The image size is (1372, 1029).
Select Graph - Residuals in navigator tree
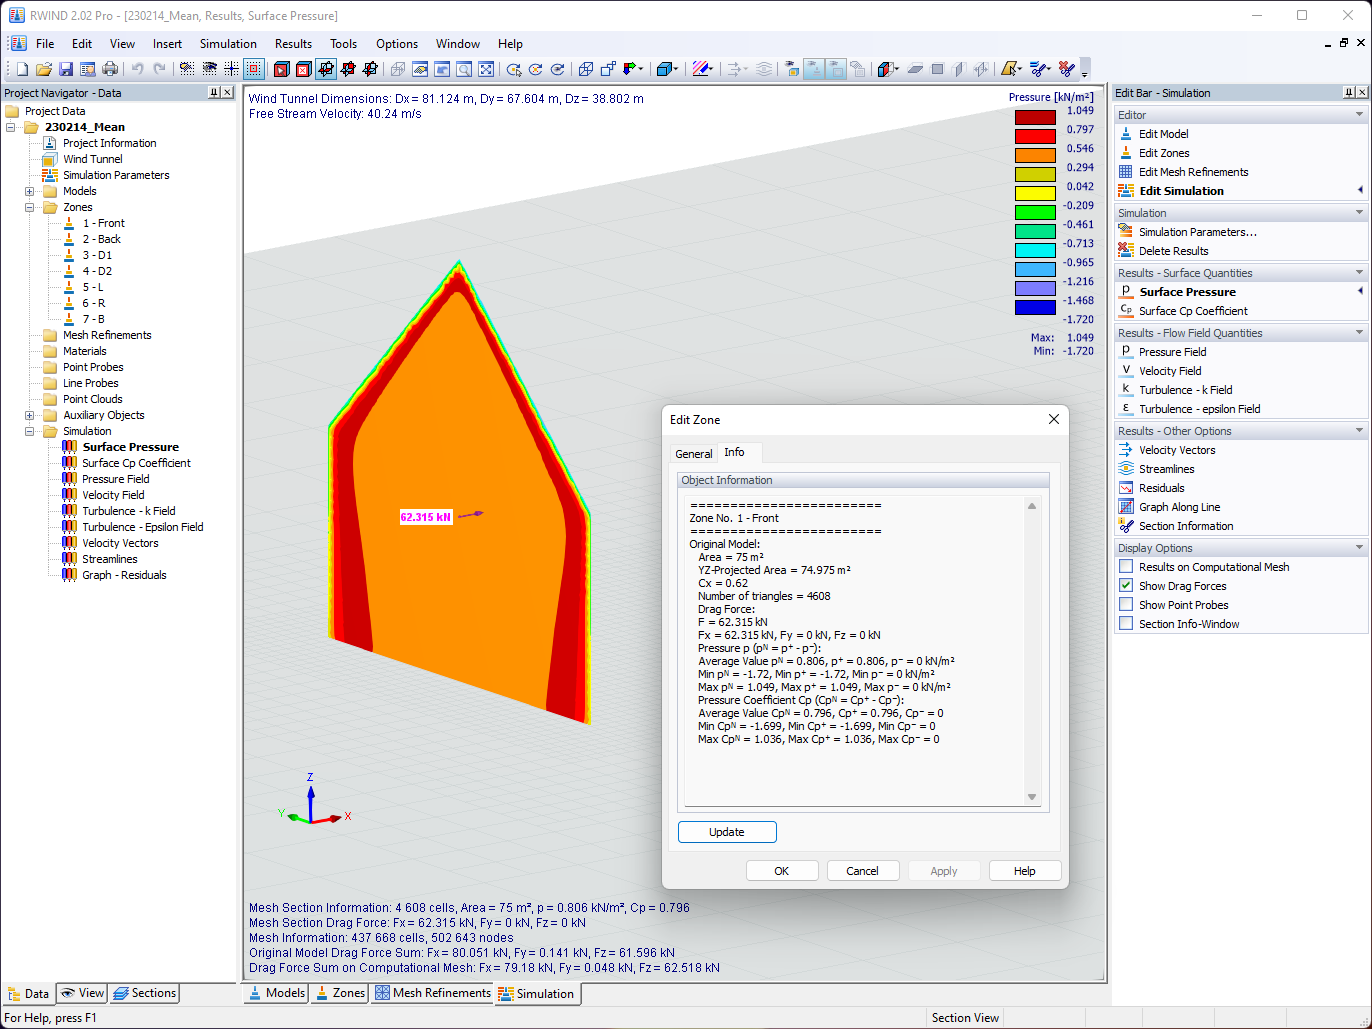[124, 575]
